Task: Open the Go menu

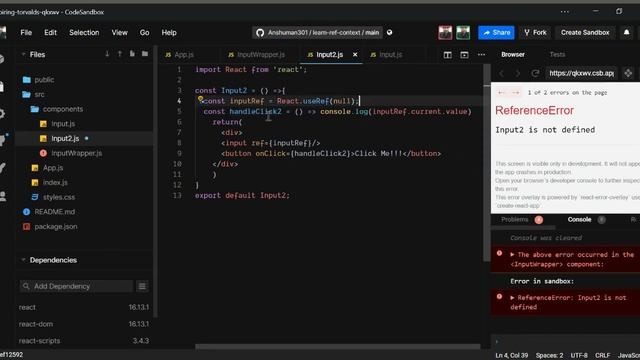Action: 144,33
